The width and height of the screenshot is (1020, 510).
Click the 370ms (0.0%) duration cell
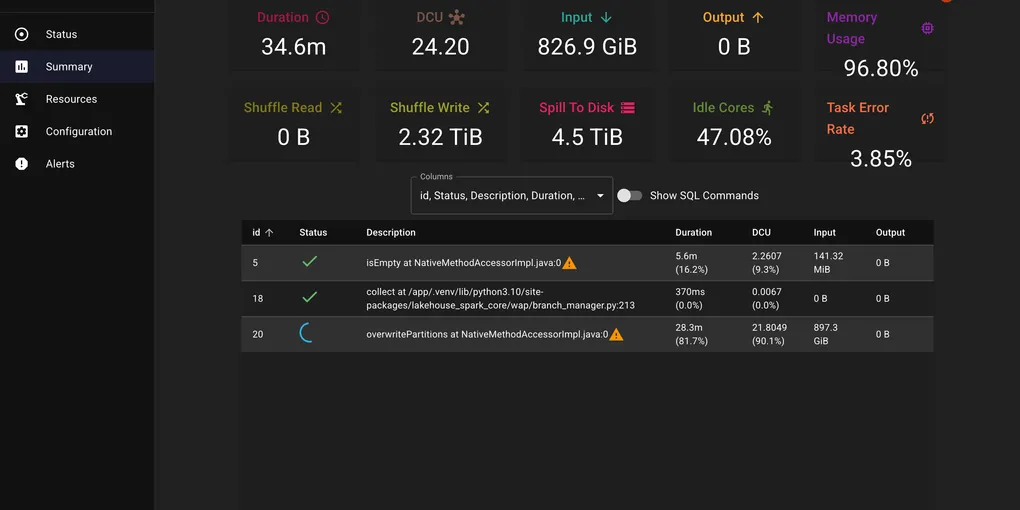[691, 299]
